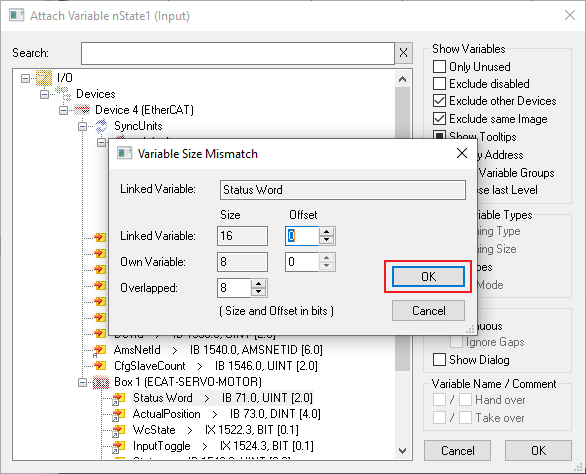Toggle the Exclude disabled checkbox
Image resolution: width=586 pixels, height=474 pixels.
440,83
